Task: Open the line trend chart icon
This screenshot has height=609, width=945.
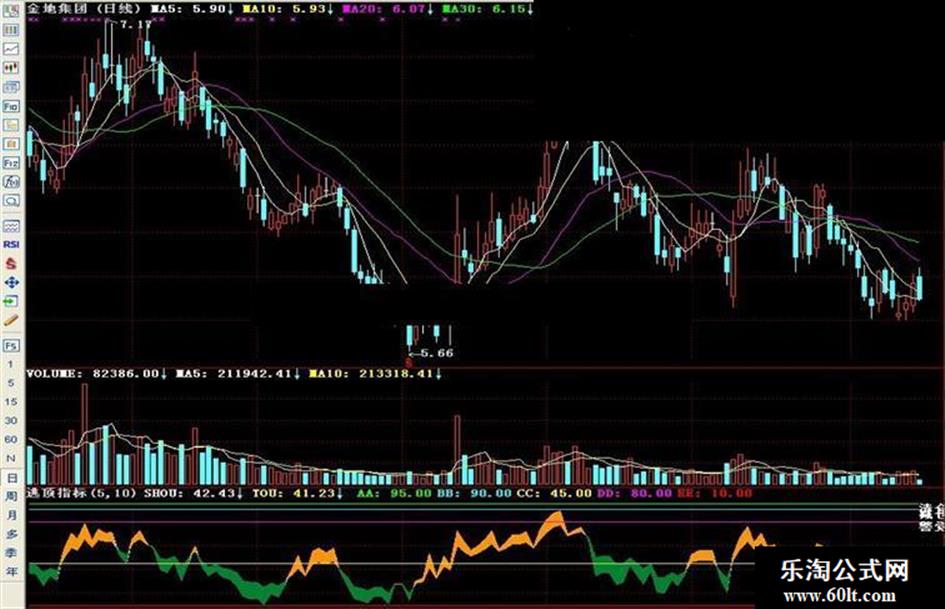Action: [x=11, y=49]
